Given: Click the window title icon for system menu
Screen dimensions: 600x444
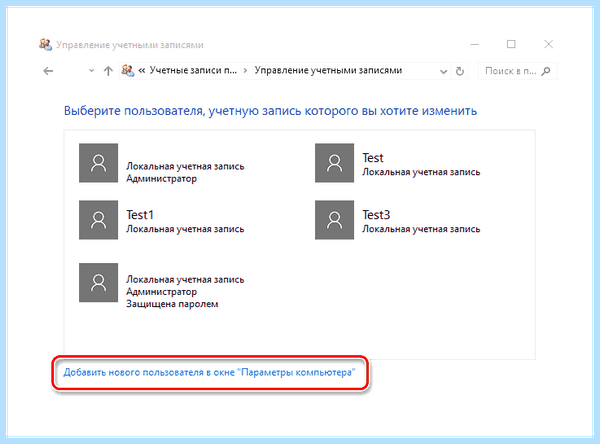Looking at the screenshot, I should (x=45, y=44).
